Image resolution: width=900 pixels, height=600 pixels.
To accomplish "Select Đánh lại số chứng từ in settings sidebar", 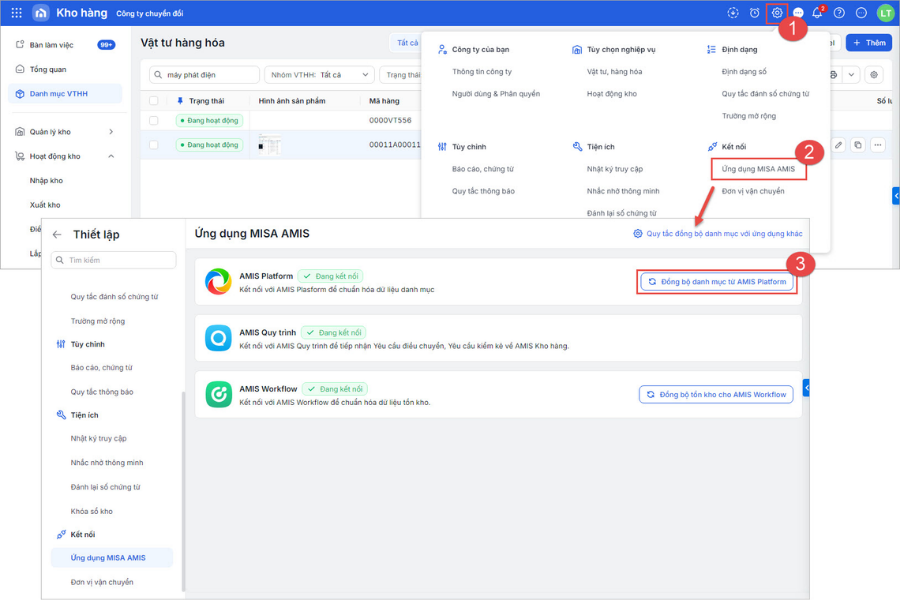I will (105, 487).
